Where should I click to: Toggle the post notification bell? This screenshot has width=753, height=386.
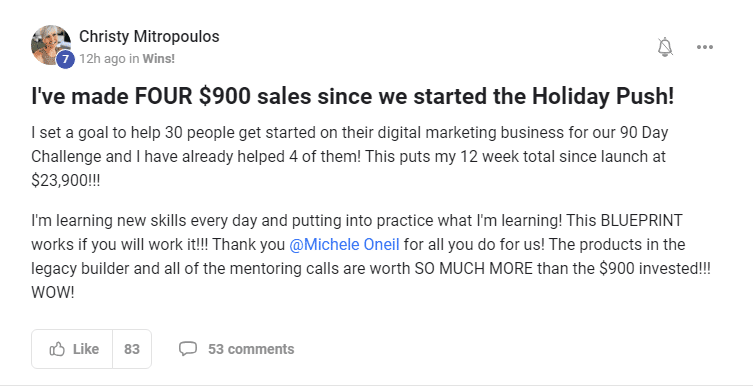(665, 47)
